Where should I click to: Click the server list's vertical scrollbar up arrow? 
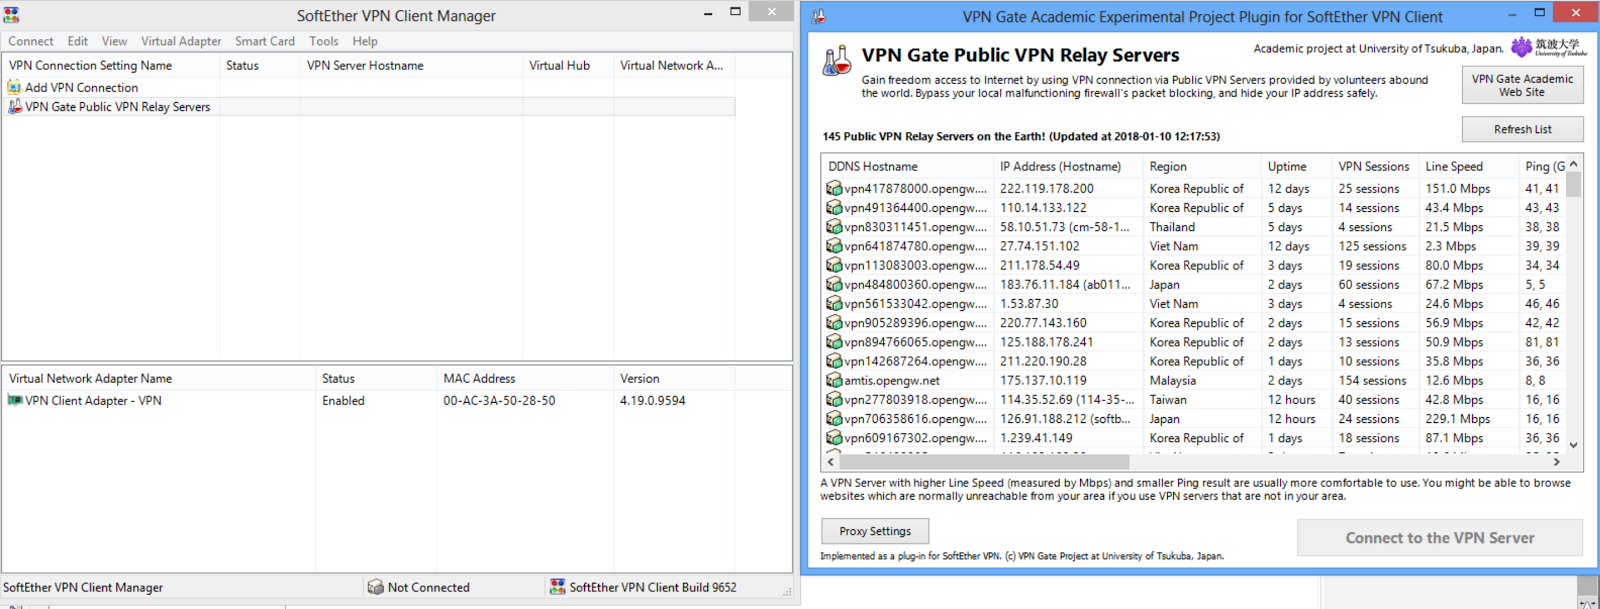click(x=1573, y=163)
